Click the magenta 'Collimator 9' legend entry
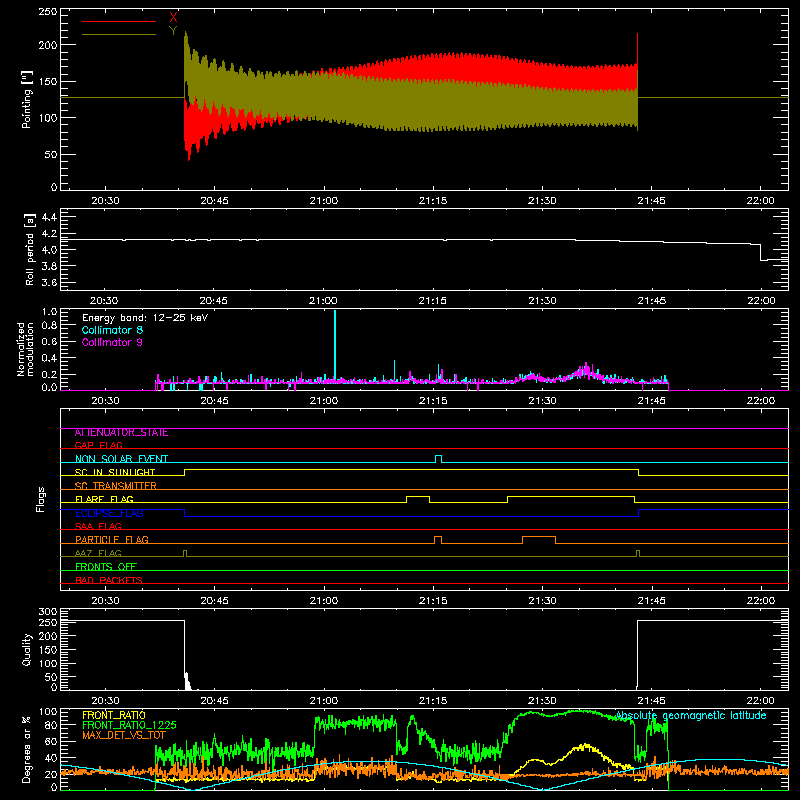 pos(112,342)
